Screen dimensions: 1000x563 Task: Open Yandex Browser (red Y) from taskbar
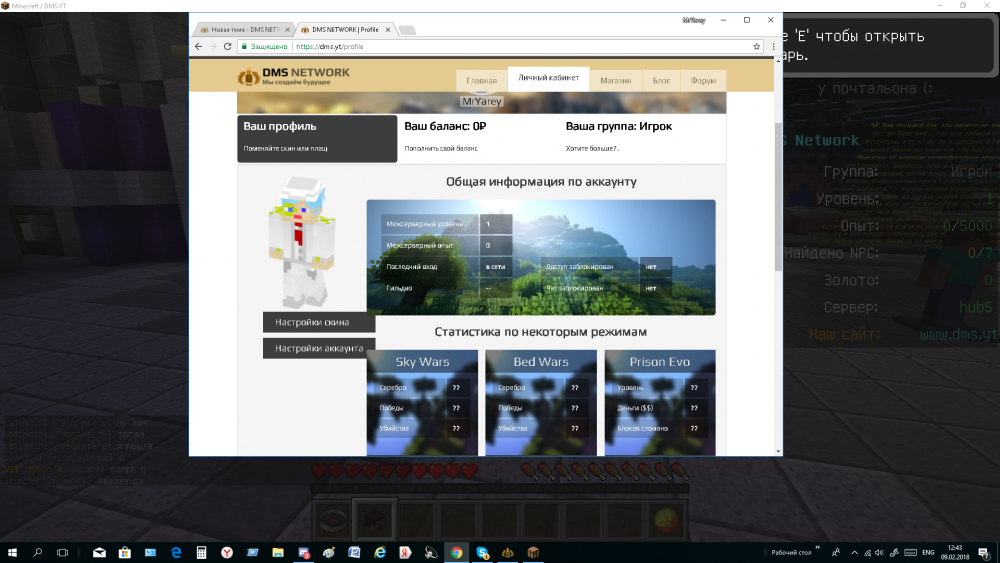(x=227, y=552)
